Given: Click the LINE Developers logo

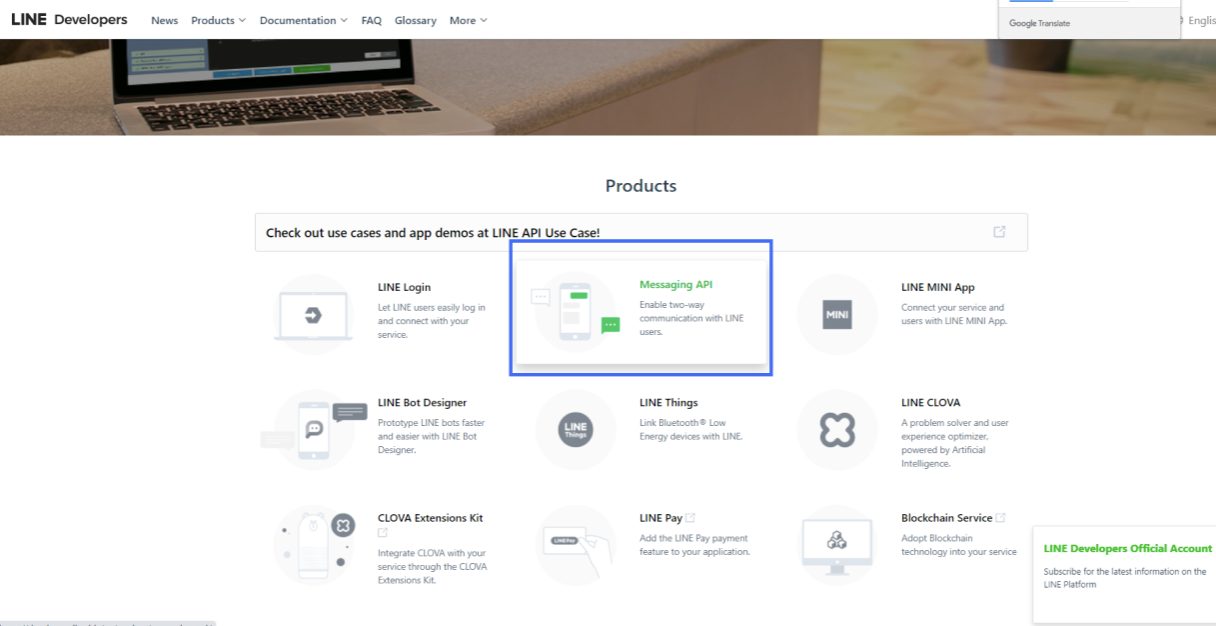Looking at the screenshot, I should click(69, 20).
